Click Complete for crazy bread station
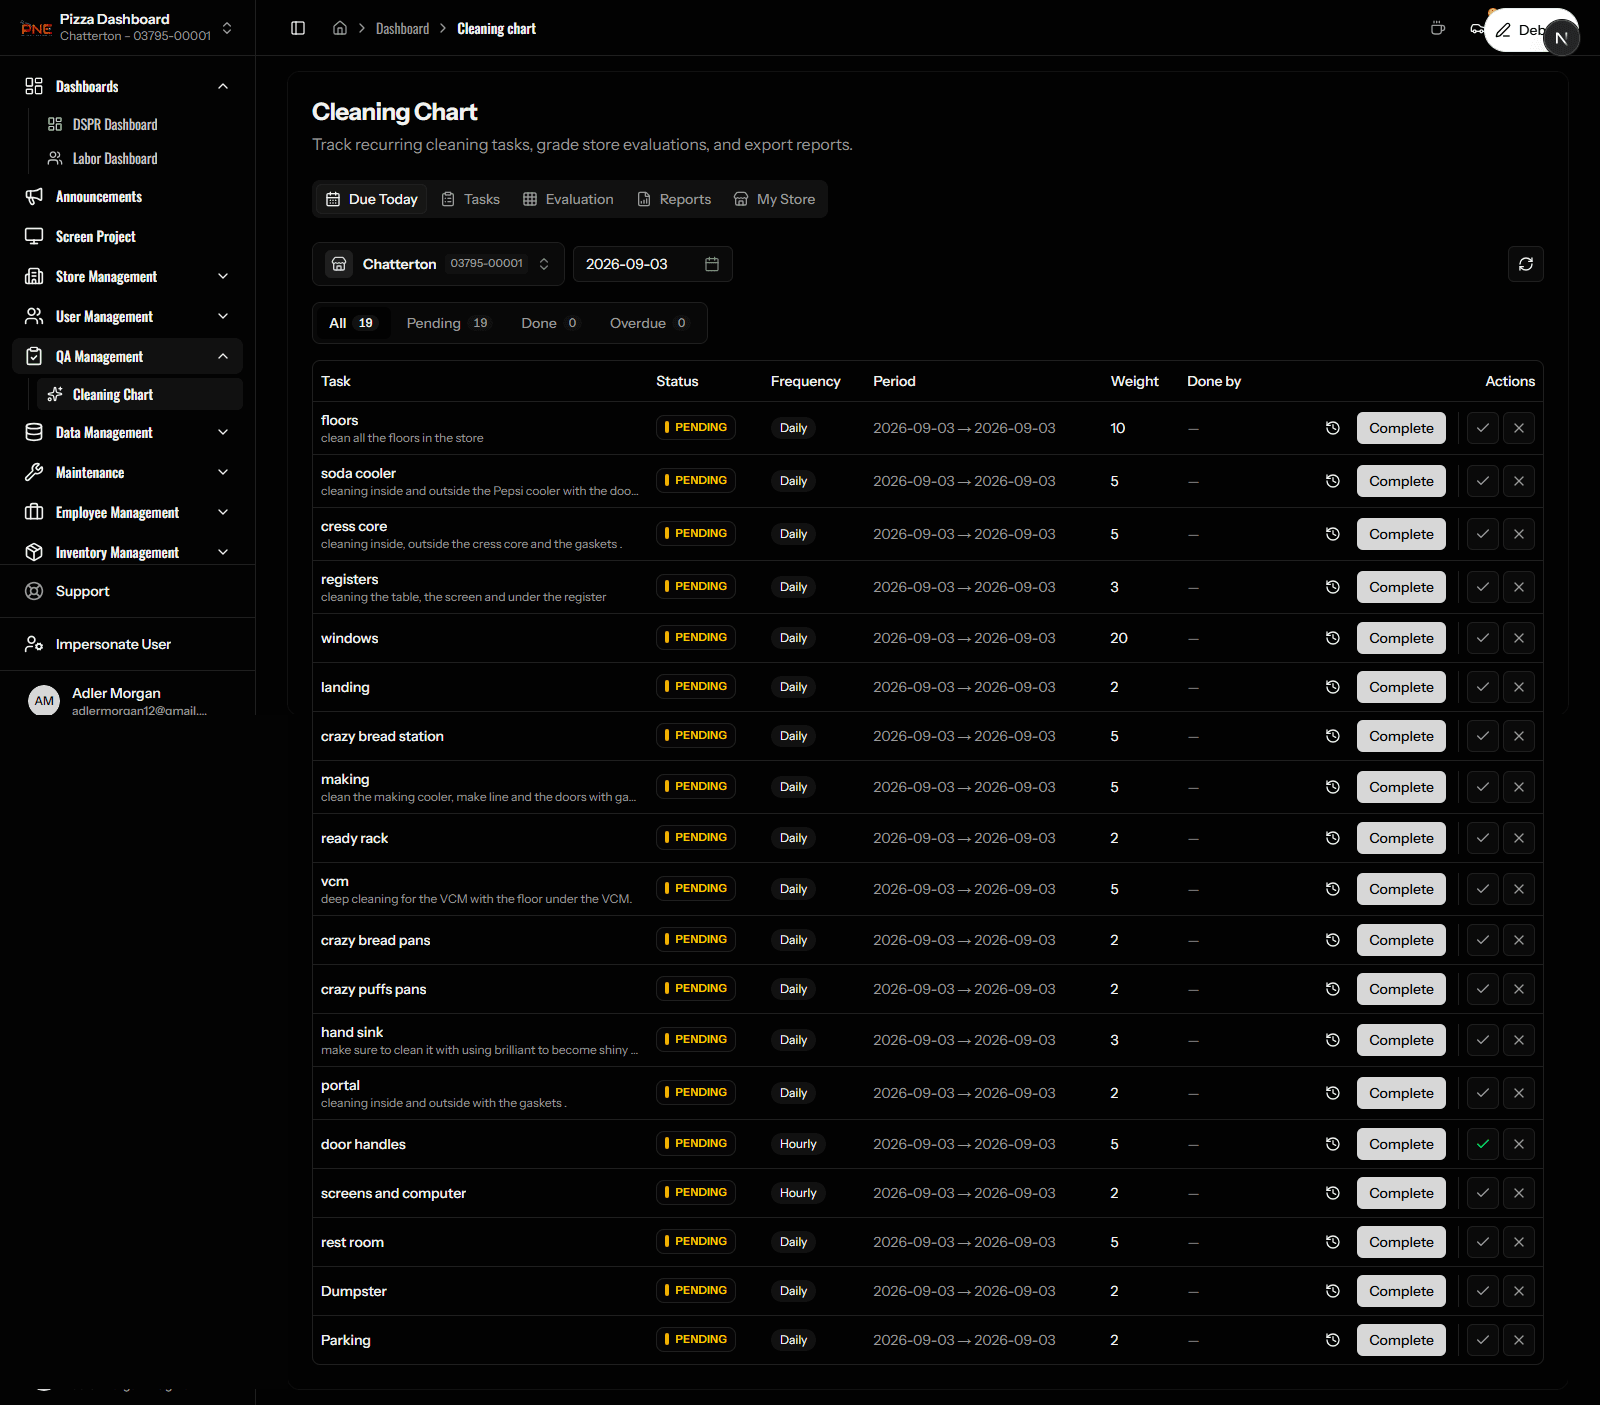 (1401, 736)
